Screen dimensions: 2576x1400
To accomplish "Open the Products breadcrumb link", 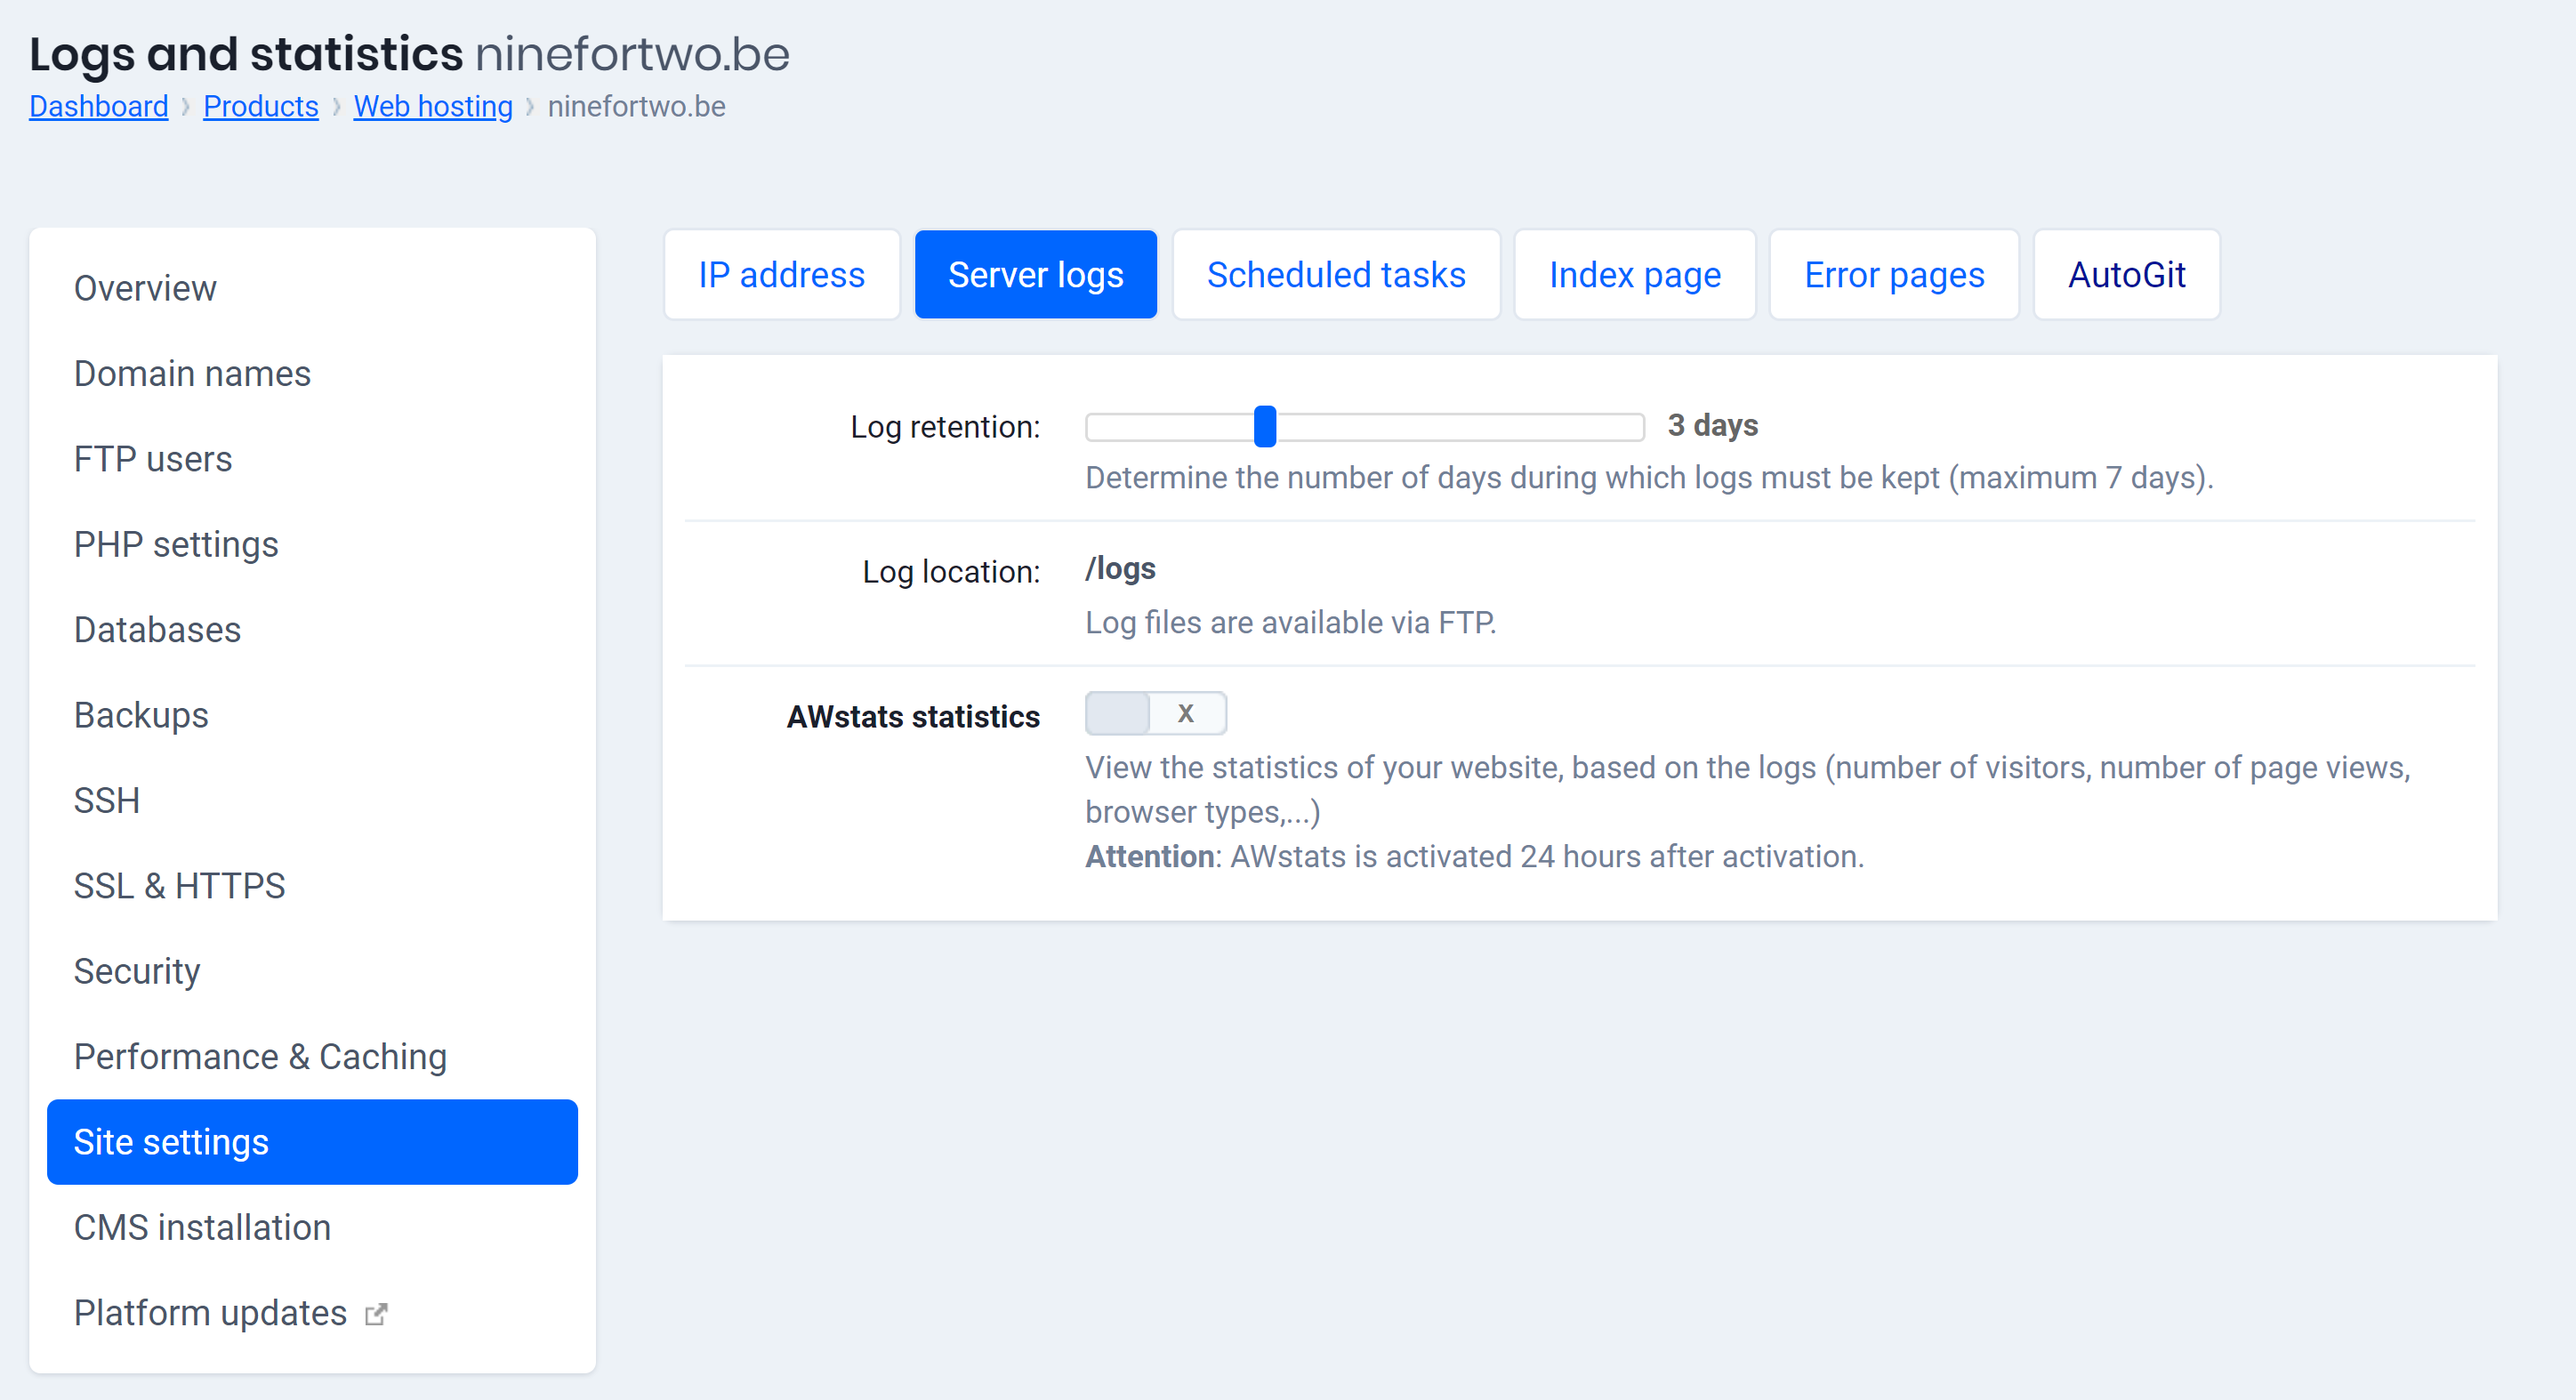I will 261,106.
